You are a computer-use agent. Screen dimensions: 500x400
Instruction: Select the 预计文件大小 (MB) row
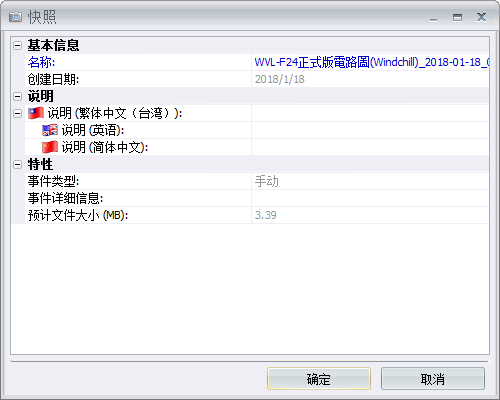click(257, 215)
